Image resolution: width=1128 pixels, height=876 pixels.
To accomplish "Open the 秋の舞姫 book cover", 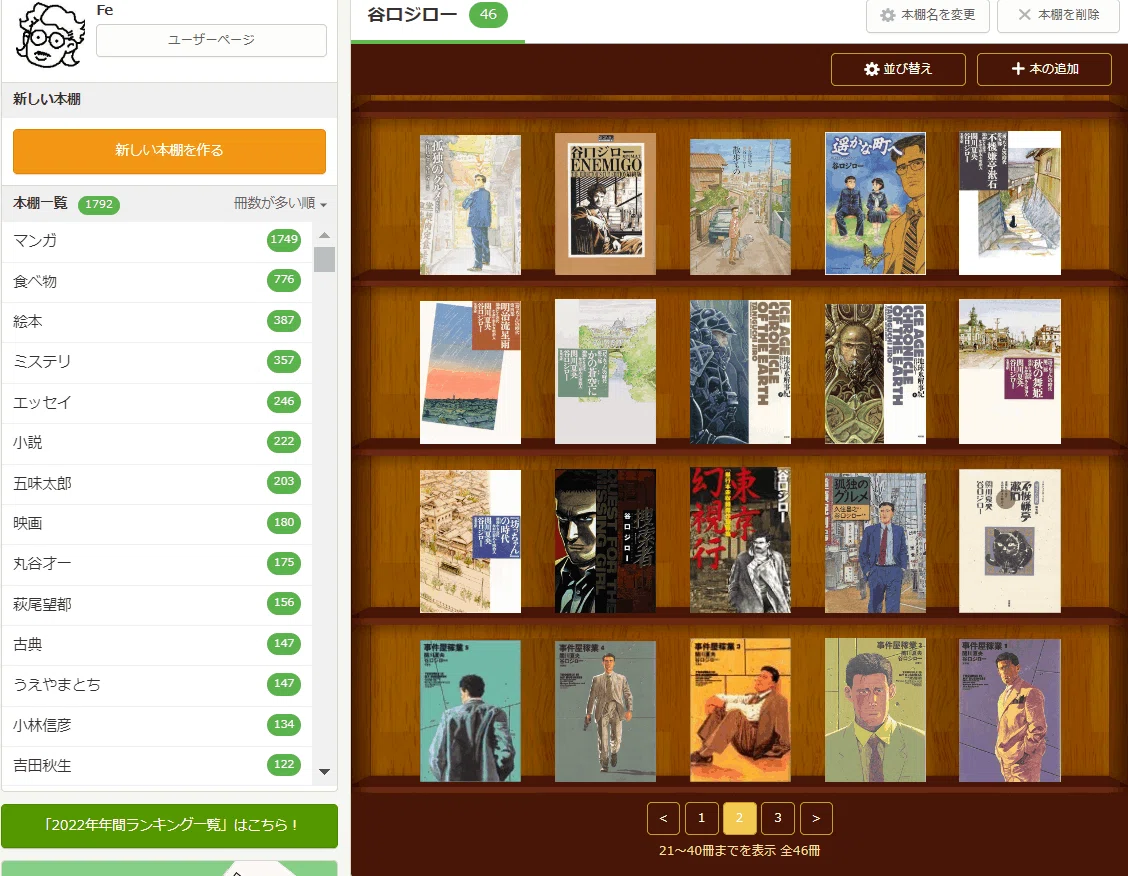I will 1010,372.
